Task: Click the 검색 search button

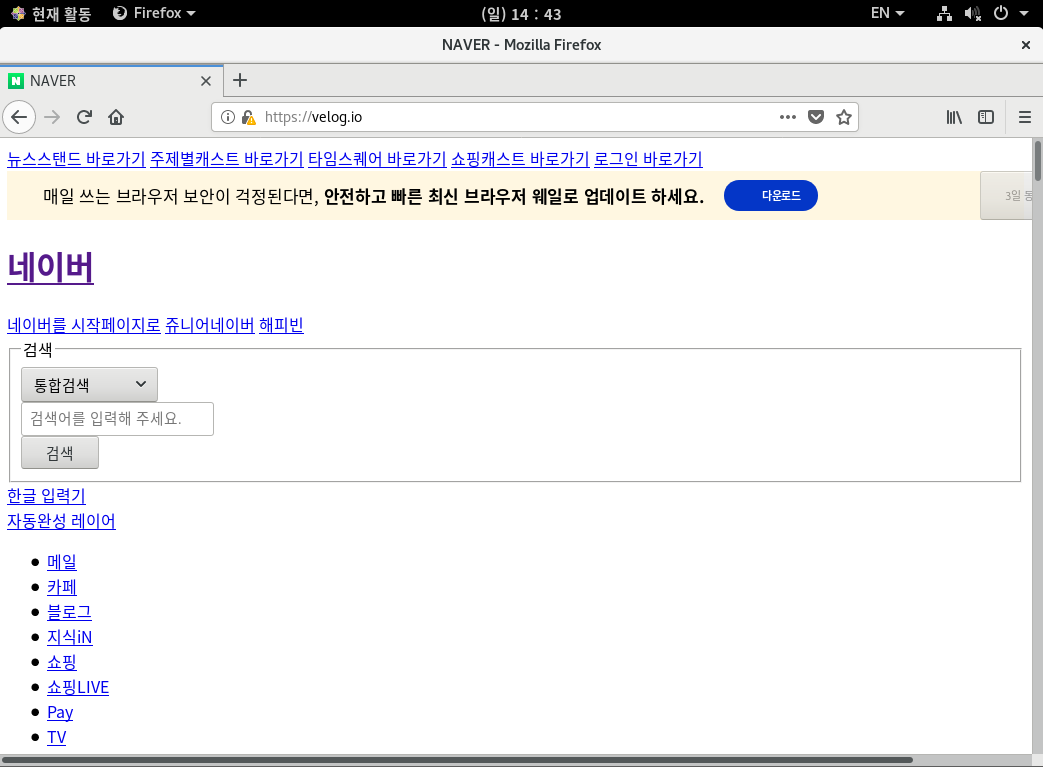Action: coord(60,453)
